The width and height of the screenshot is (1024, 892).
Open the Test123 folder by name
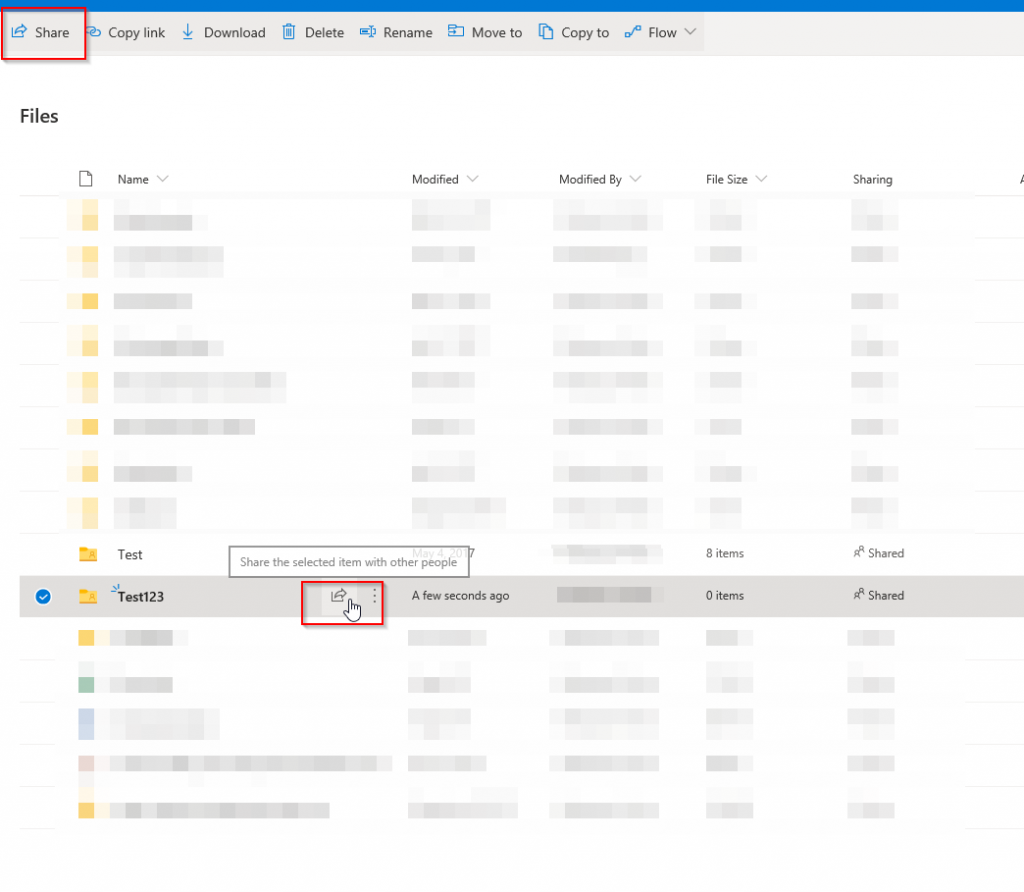click(141, 597)
